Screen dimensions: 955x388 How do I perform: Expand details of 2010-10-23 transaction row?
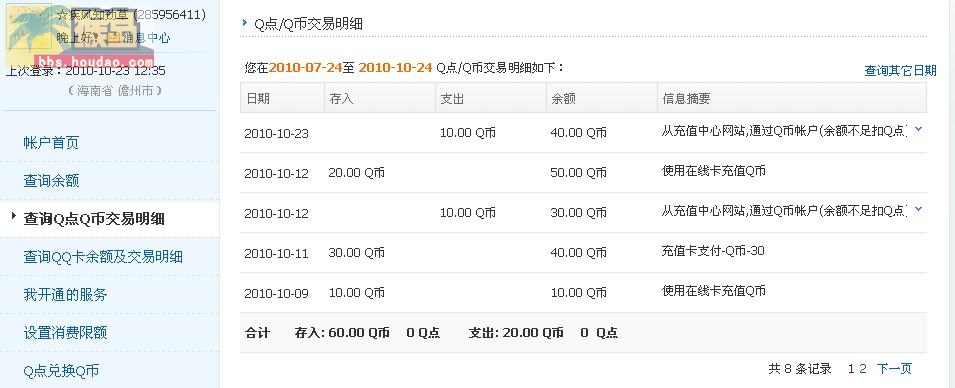pos(918,129)
